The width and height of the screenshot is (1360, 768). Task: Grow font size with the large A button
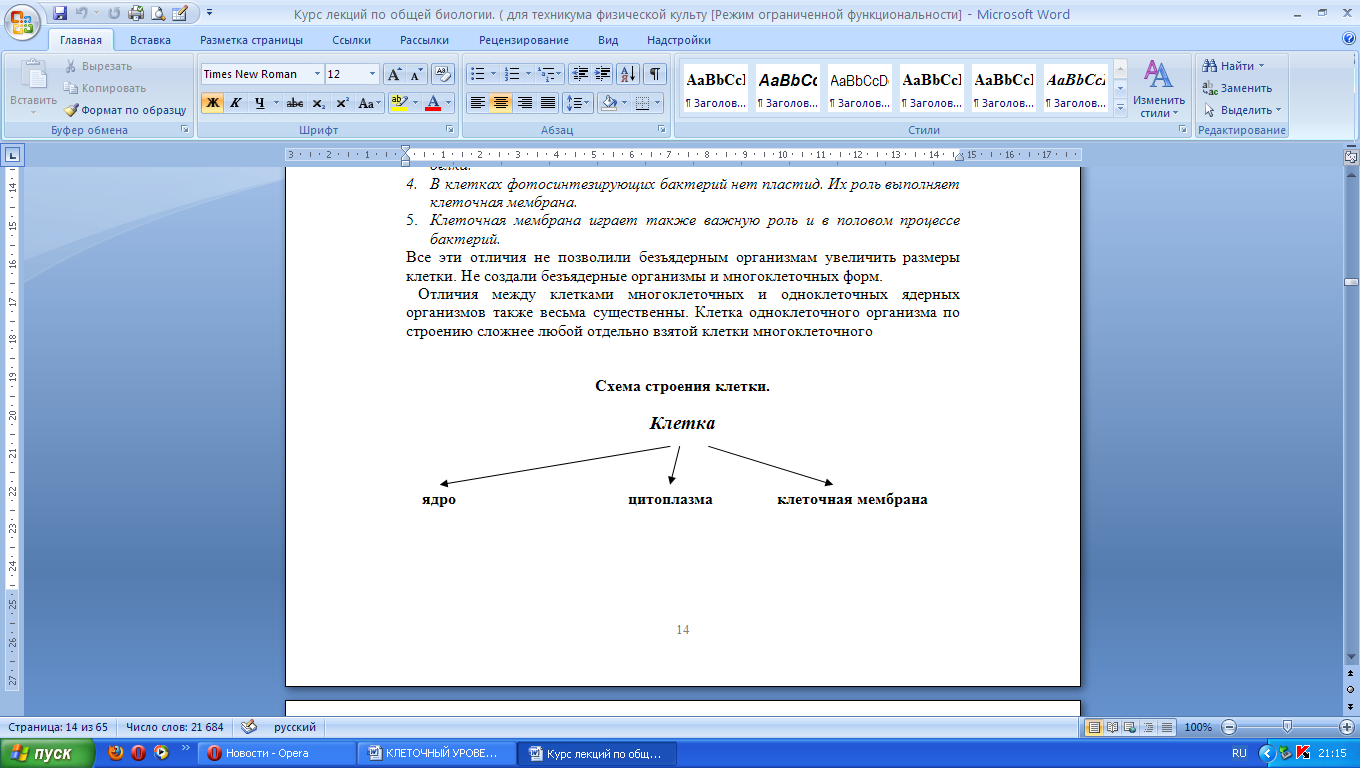click(395, 74)
